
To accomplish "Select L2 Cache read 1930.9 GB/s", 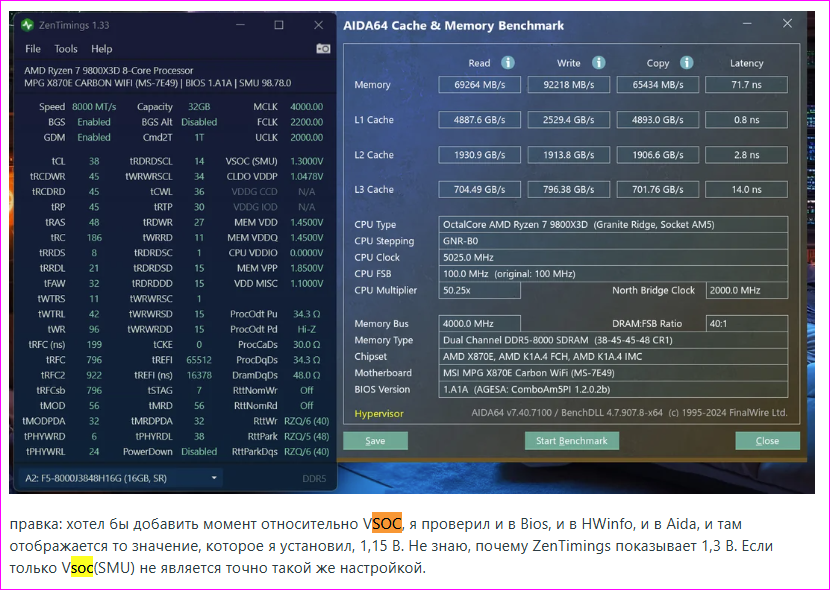I will pos(480,155).
